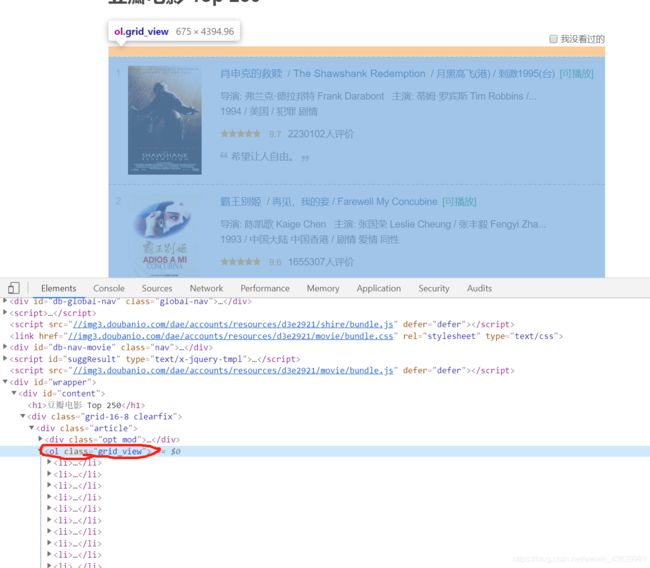The width and height of the screenshot is (650, 568).
Task: Open the Sources tab
Action: coord(157,288)
